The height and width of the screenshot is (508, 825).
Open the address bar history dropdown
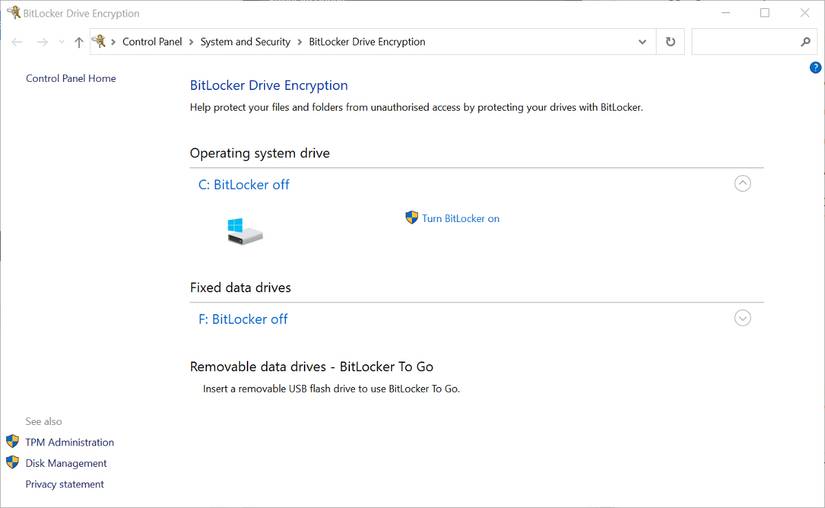(642, 42)
